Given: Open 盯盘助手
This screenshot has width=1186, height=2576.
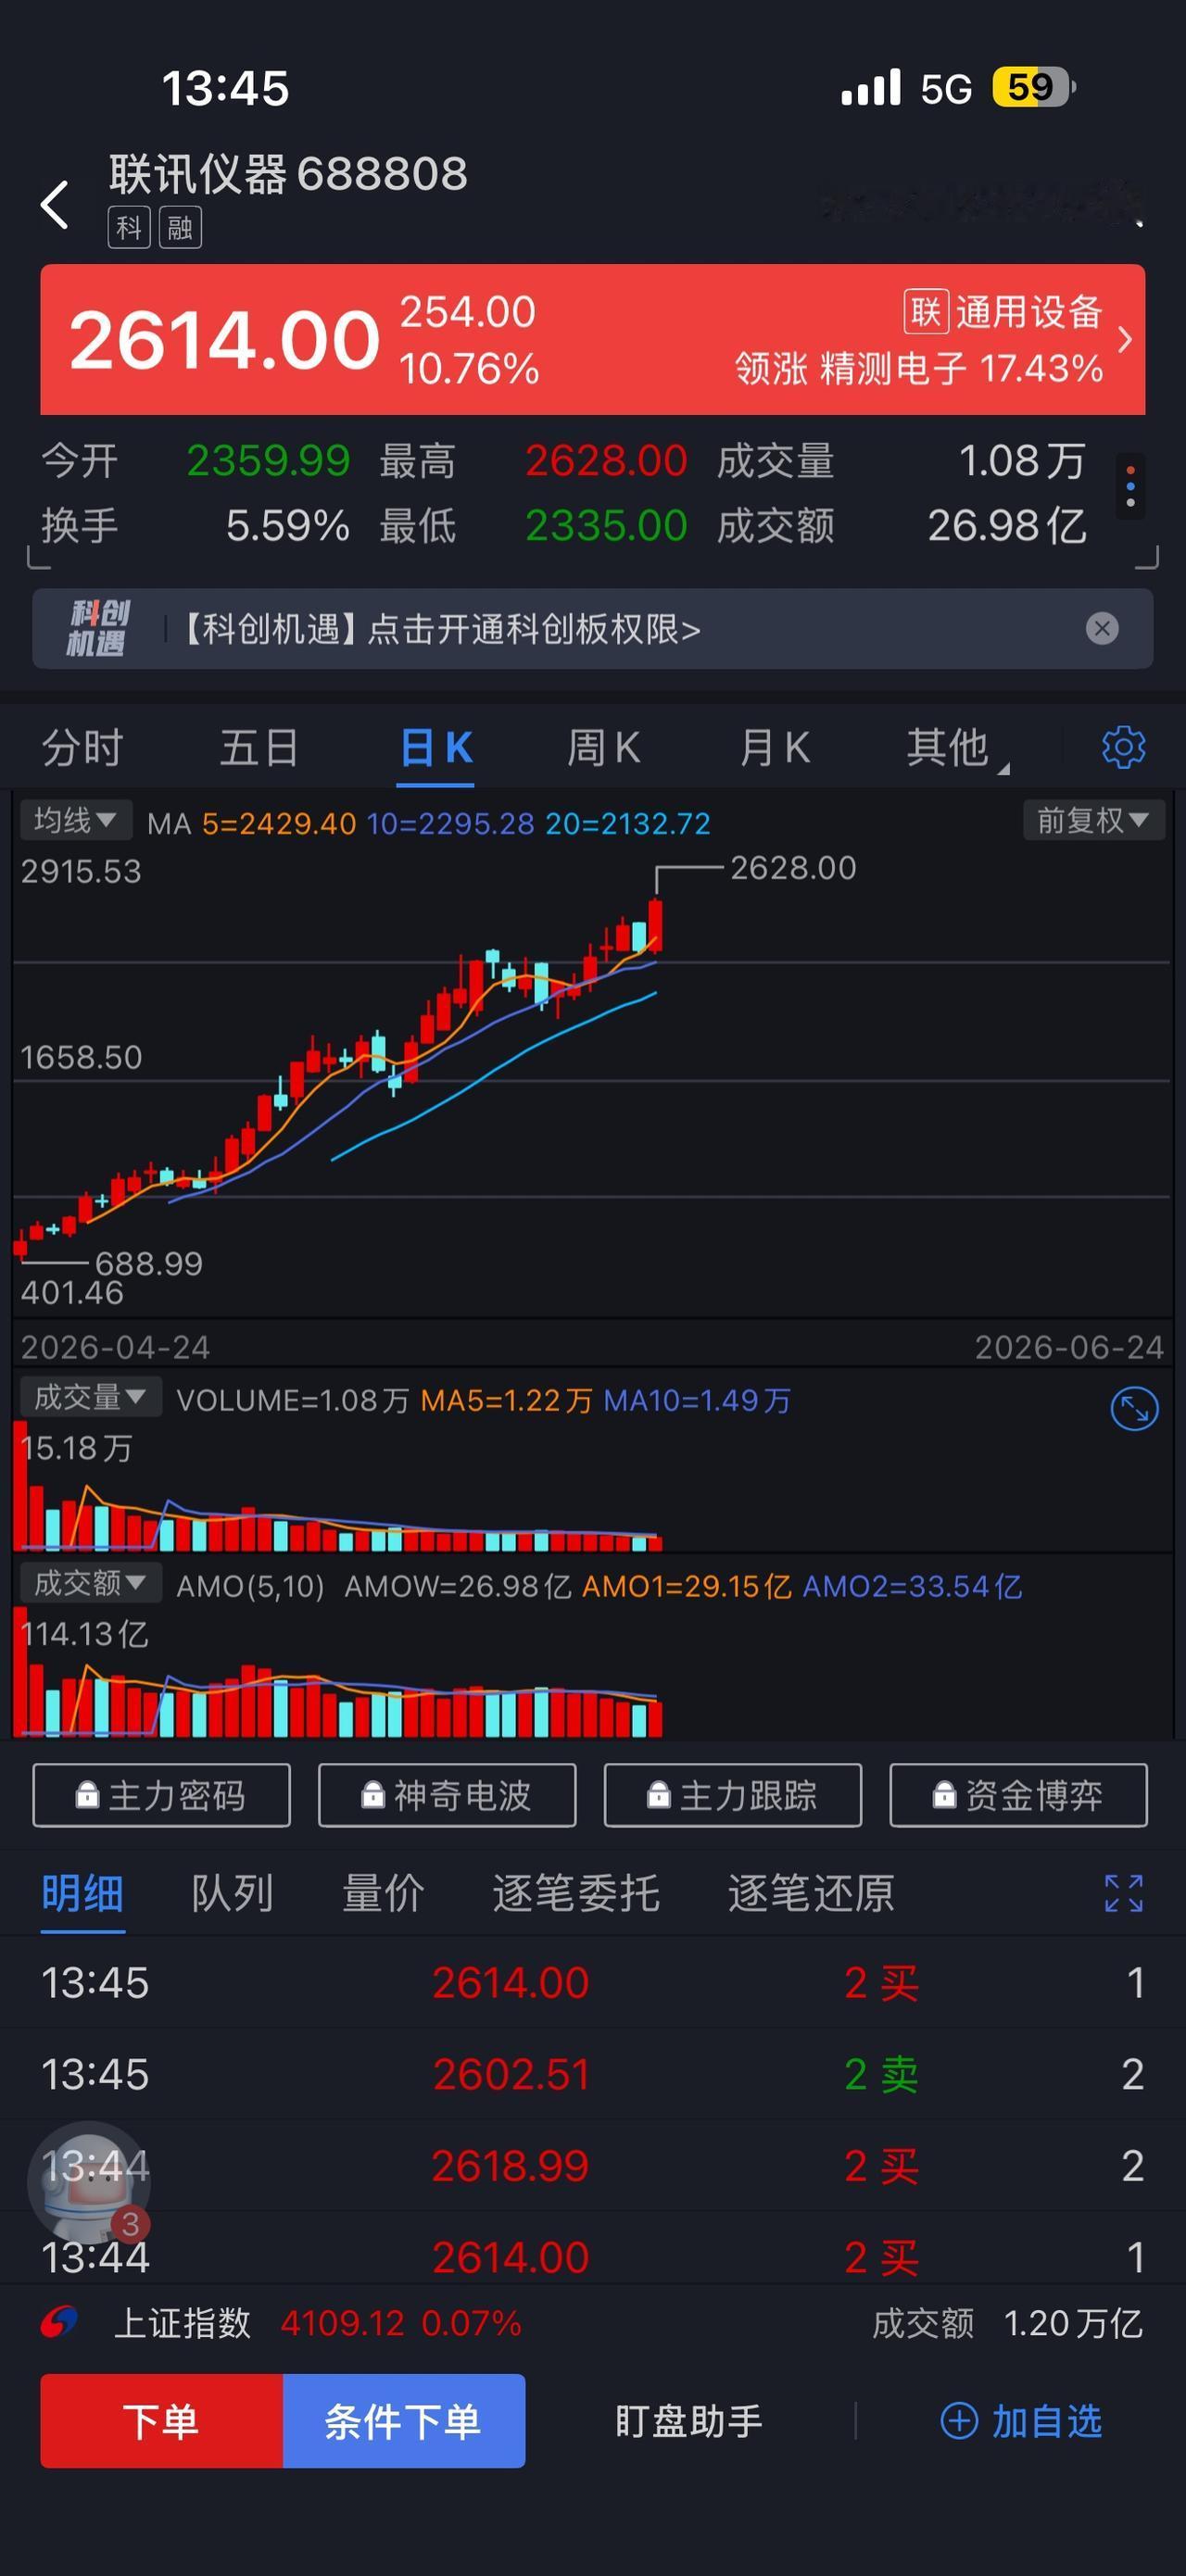Looking at the screenshot, I should (x=689, y=2421).
